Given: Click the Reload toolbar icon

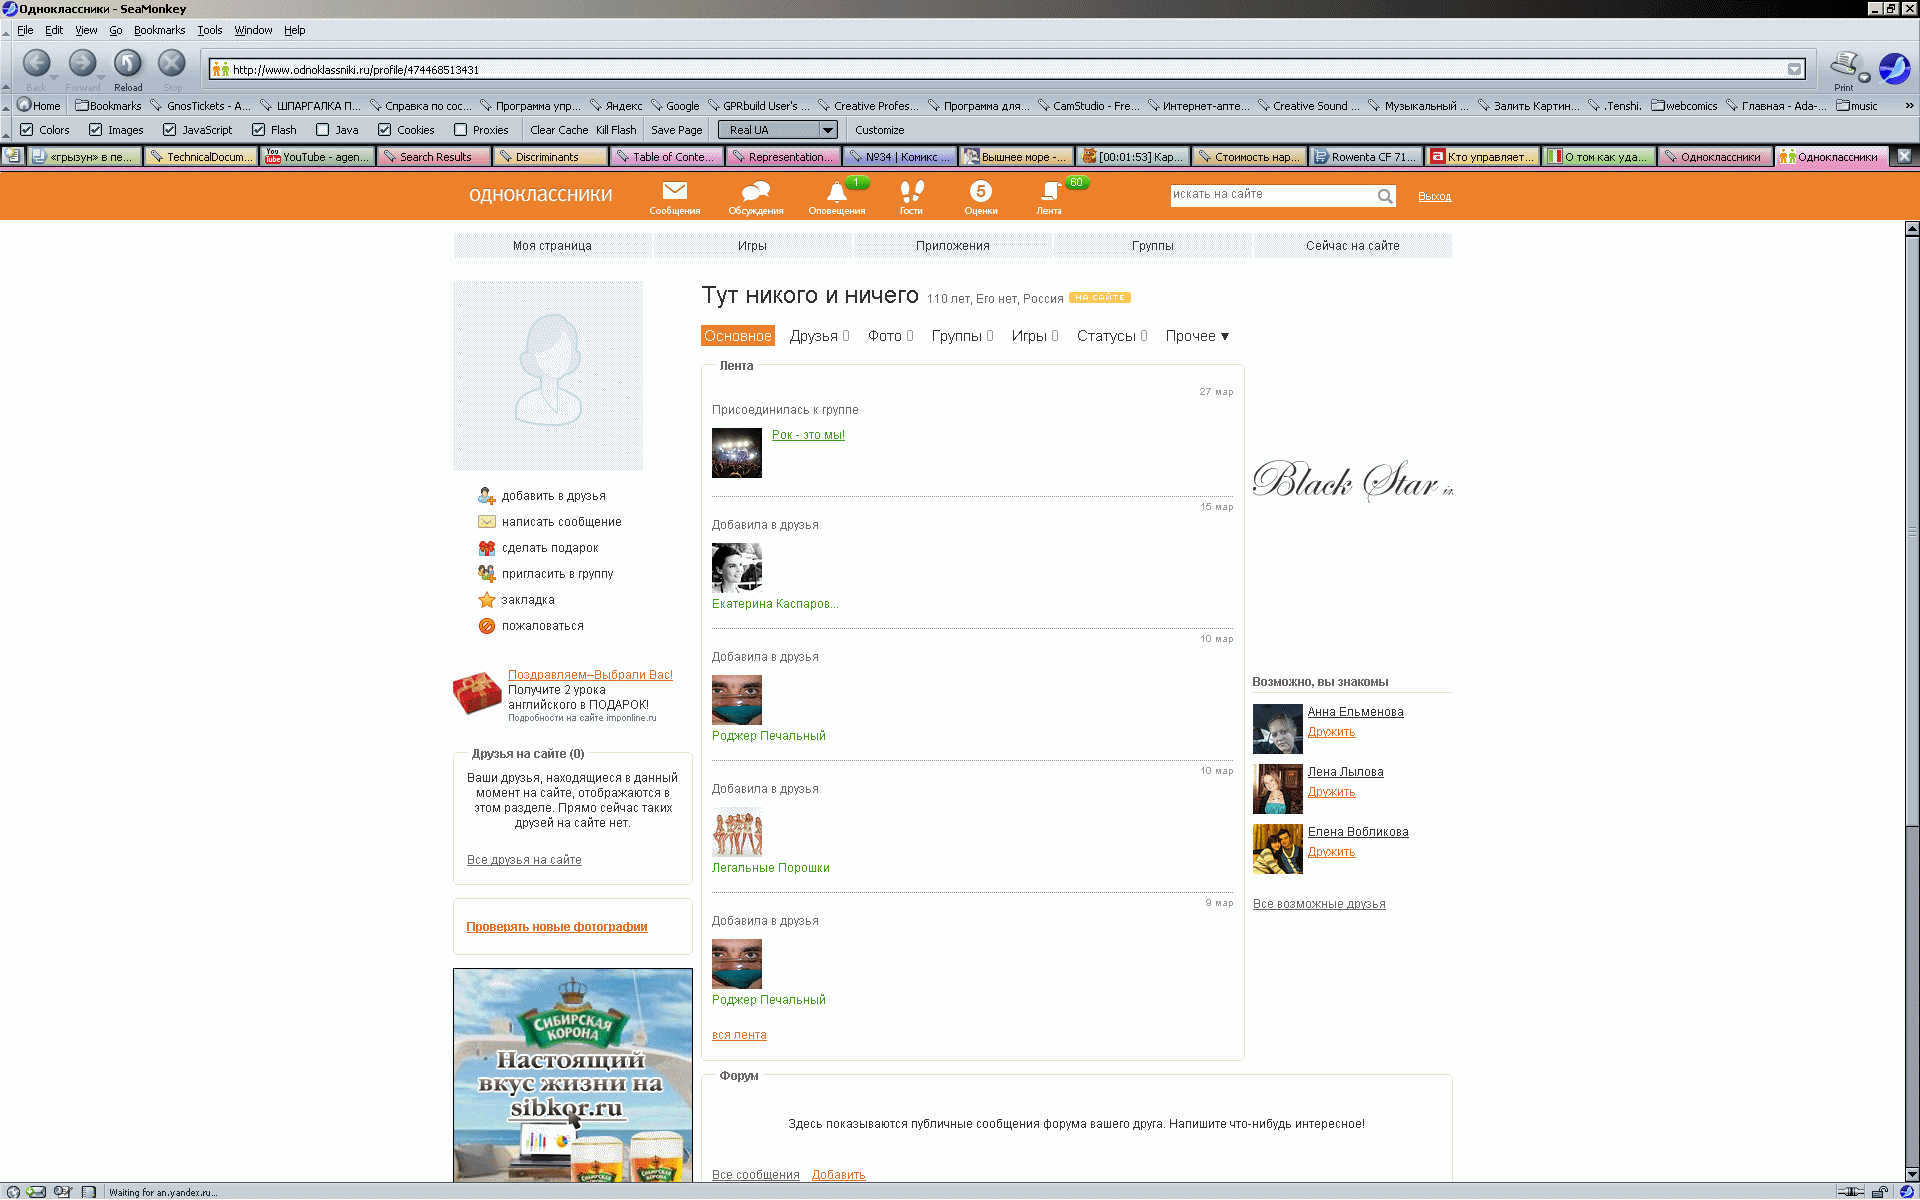Looking at the screenshot, I should point(127,65).
